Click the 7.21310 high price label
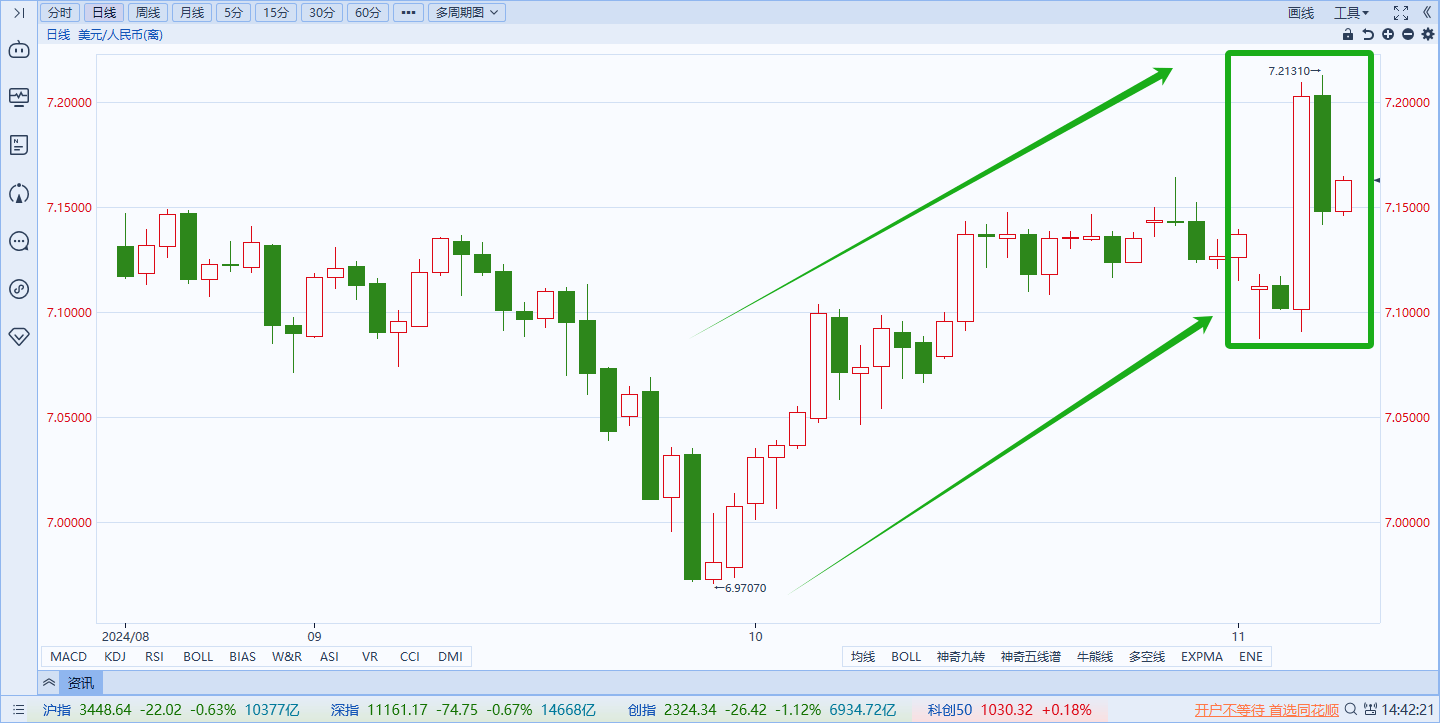Viewport: 1440px width, 723px height. pos(1289,71)
